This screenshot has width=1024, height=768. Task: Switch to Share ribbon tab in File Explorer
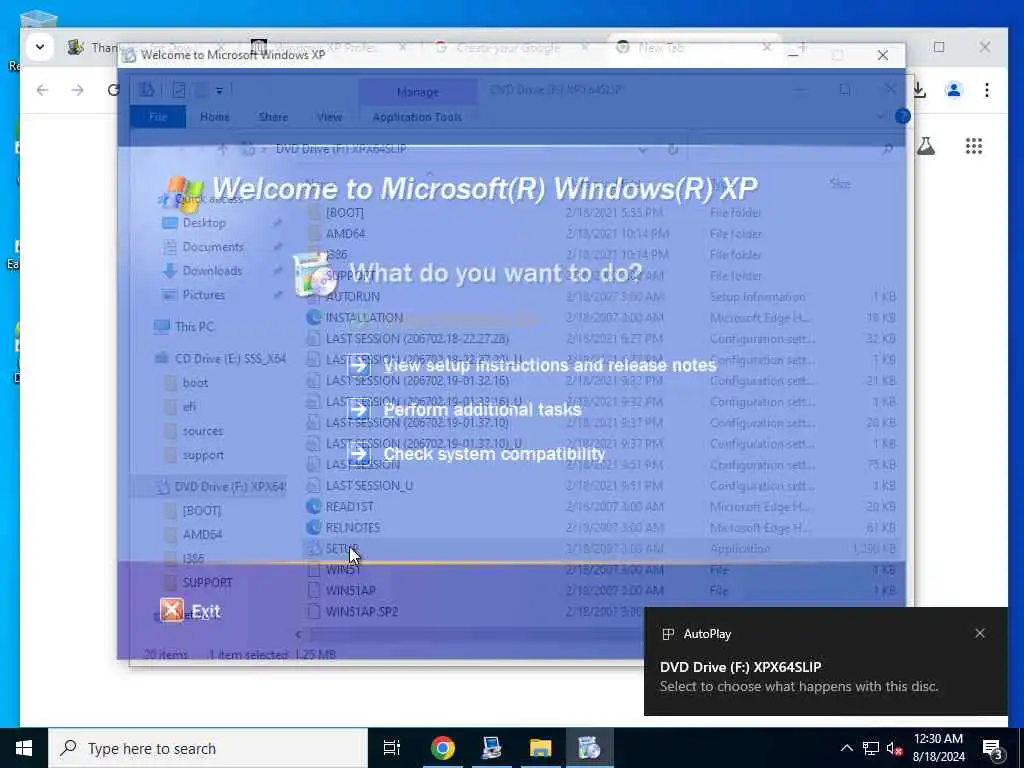[x=273, y=117]
